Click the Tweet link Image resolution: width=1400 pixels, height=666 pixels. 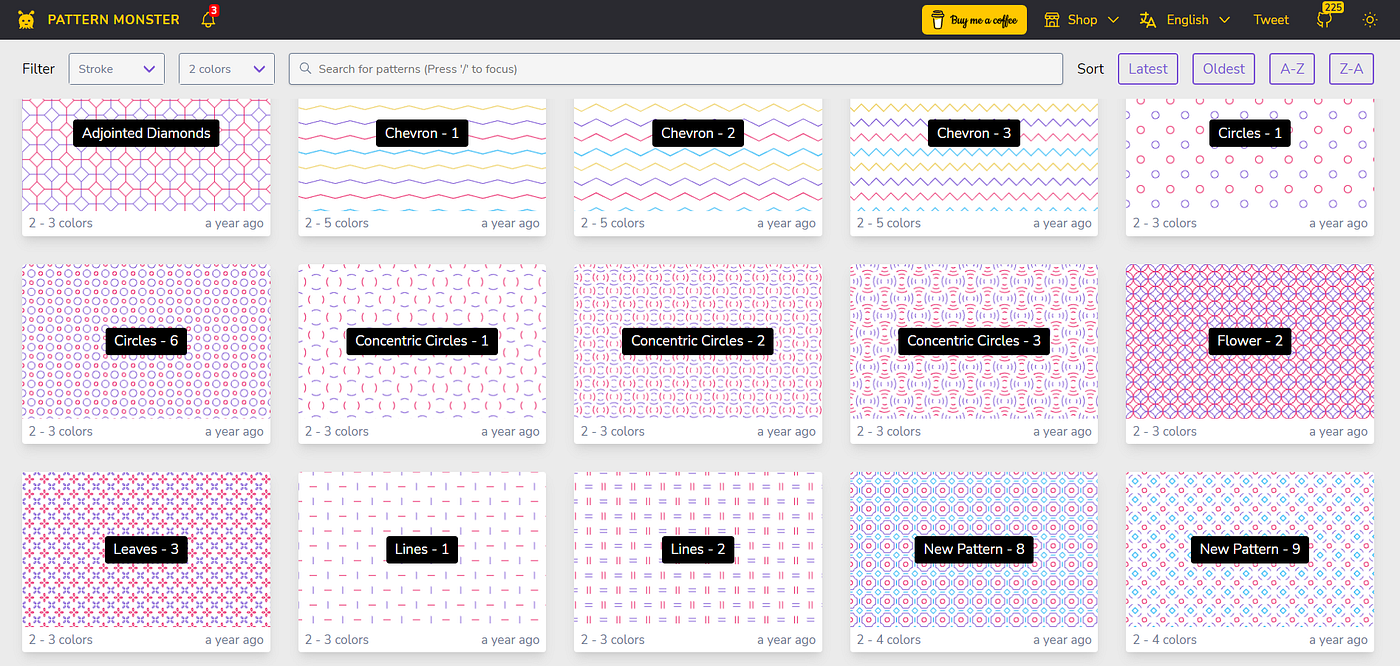click(x=1271, y=19)
